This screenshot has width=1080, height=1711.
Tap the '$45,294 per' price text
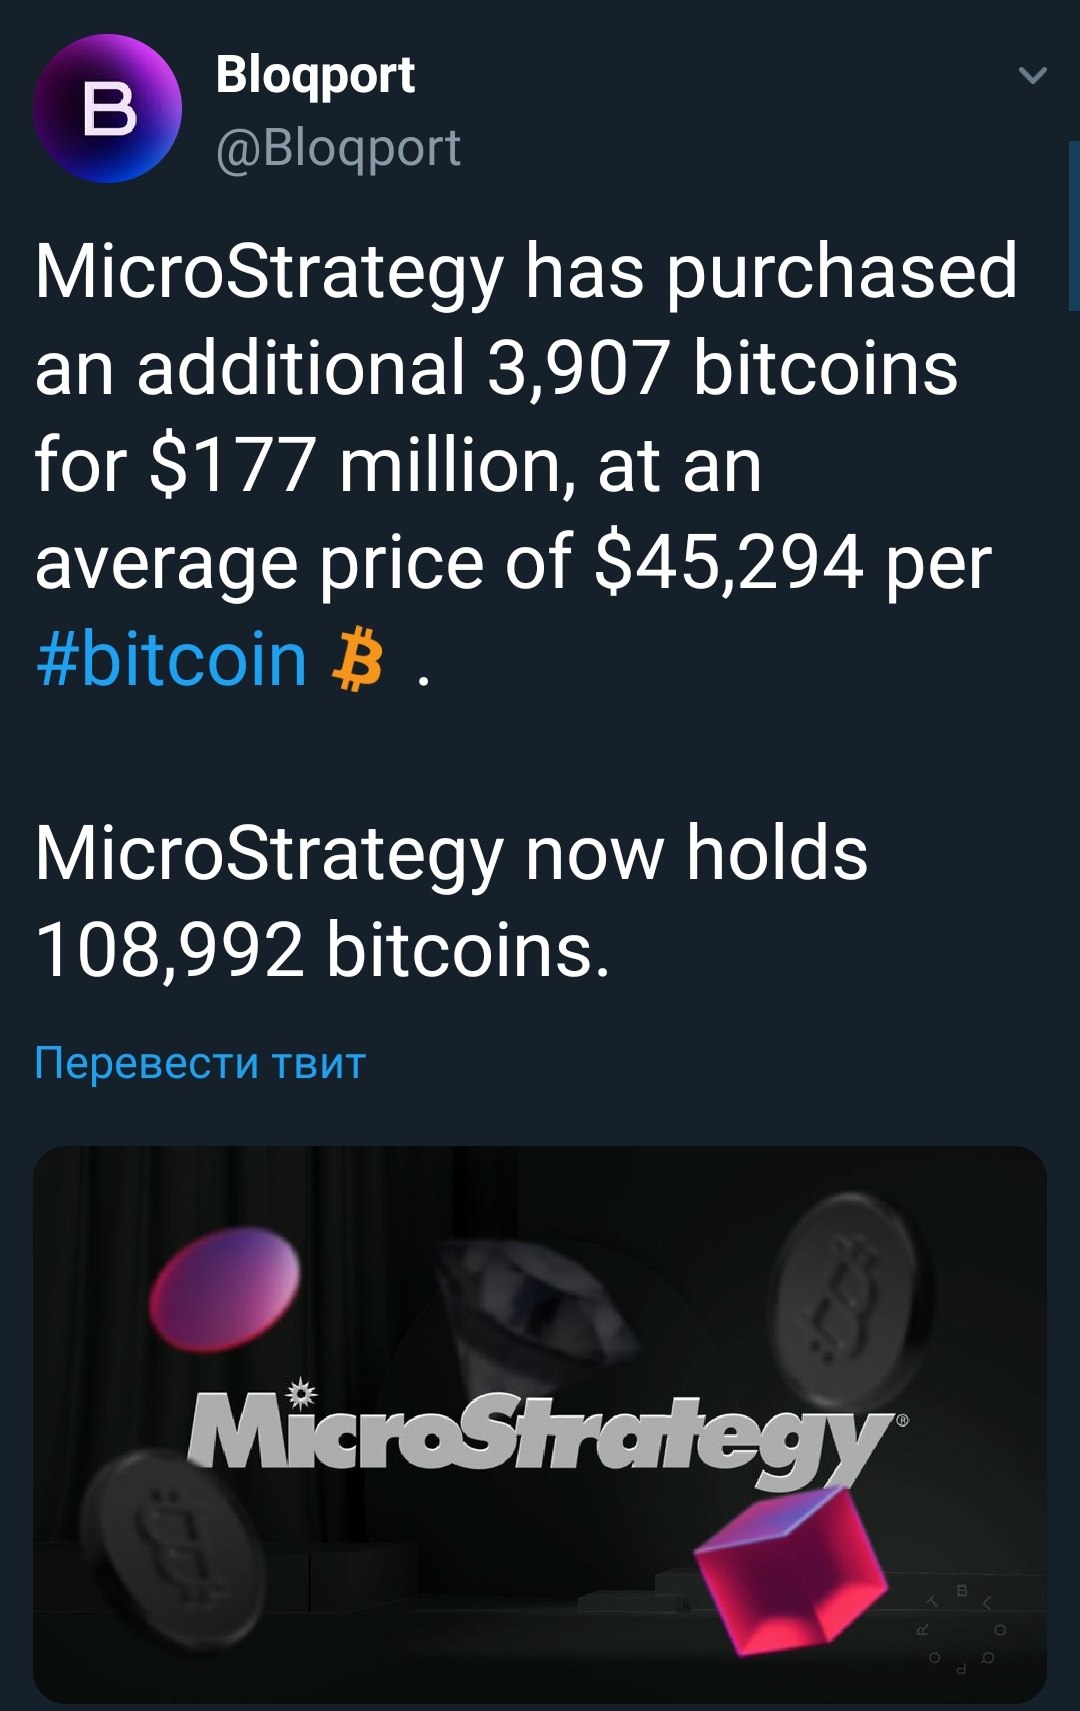[793, 562]
